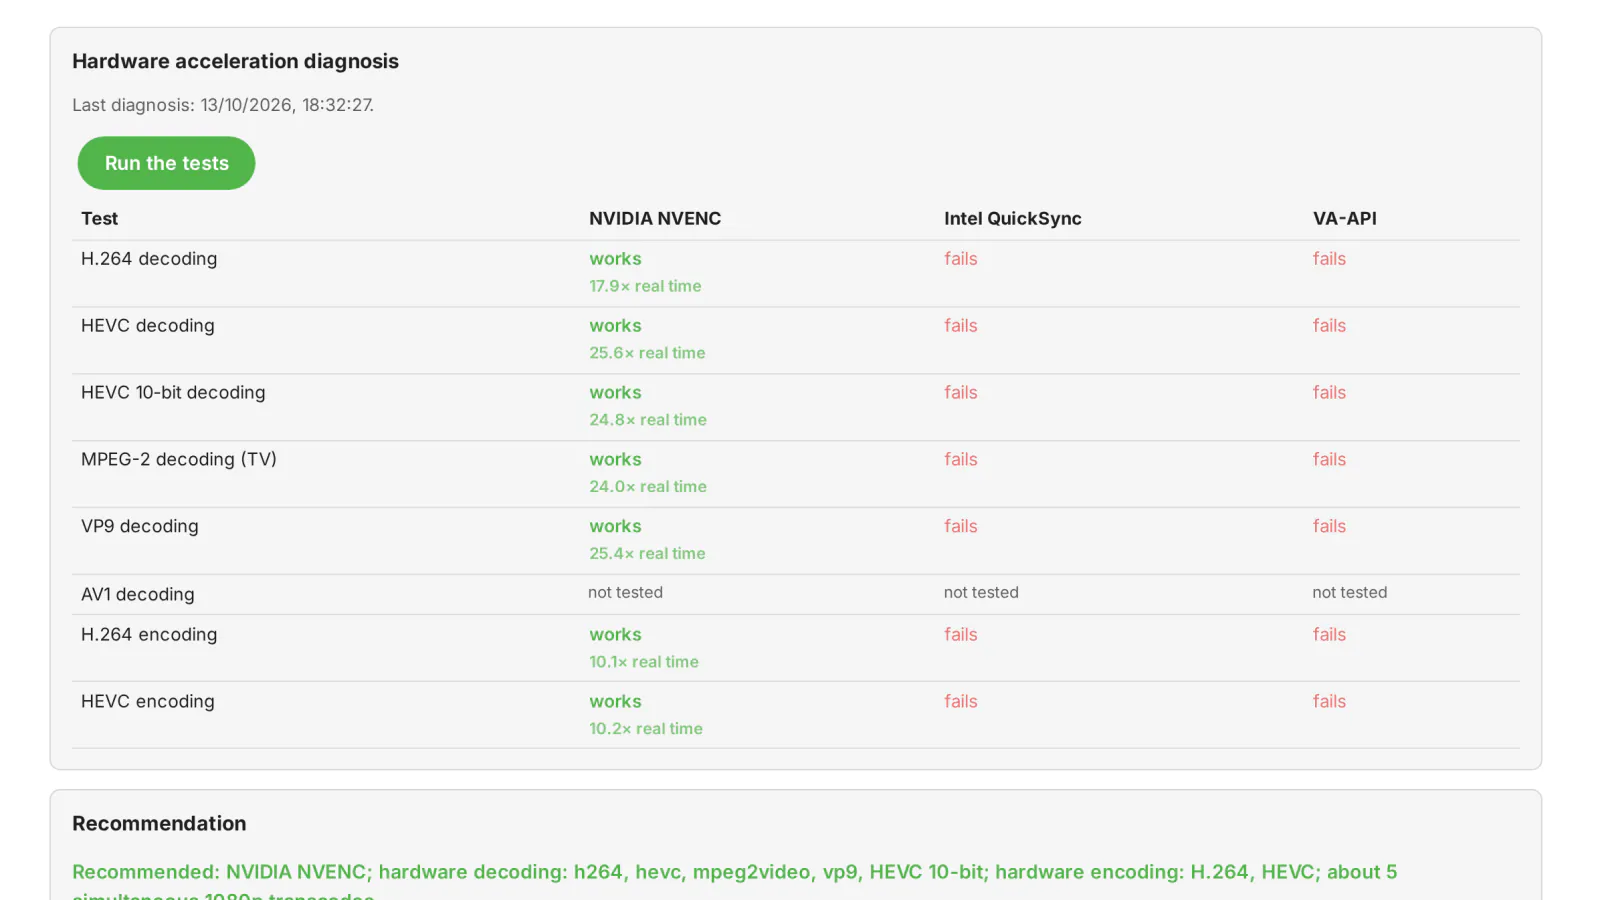This screenshot has height=900, width=1600.
Task: Select the 'AV1 decoding' row label
Action: coord(138,594)
